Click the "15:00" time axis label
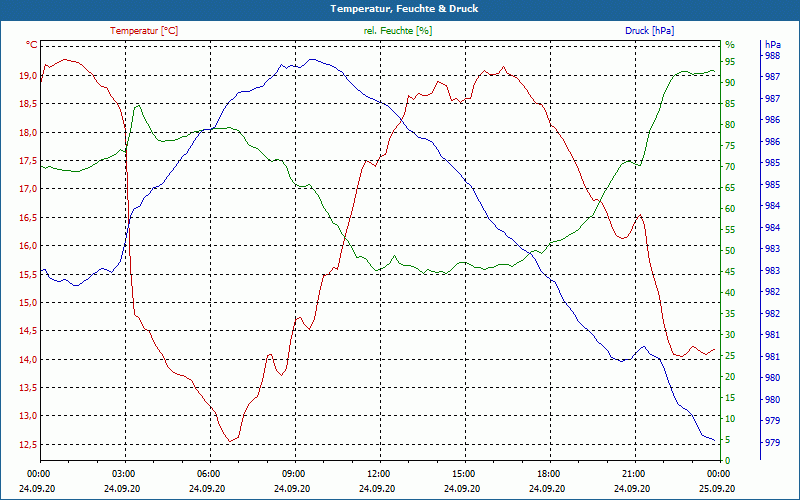The height and width of the screenshot is (500, 800). [x=462, y=474]
